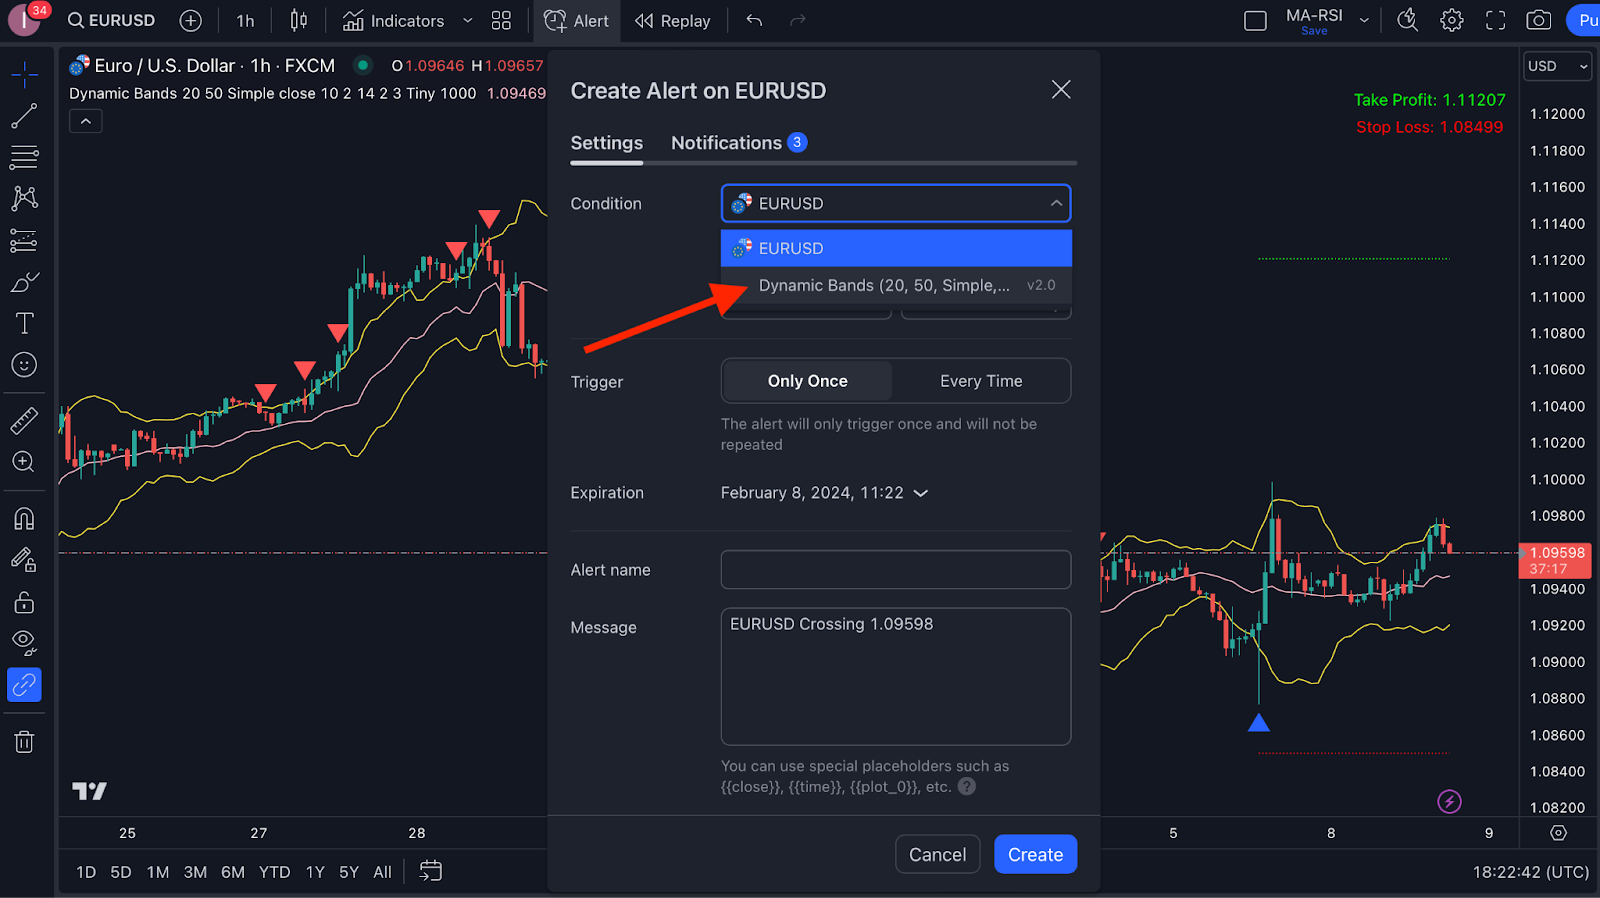Hide all drawings with eye icon

pos(24,642)
